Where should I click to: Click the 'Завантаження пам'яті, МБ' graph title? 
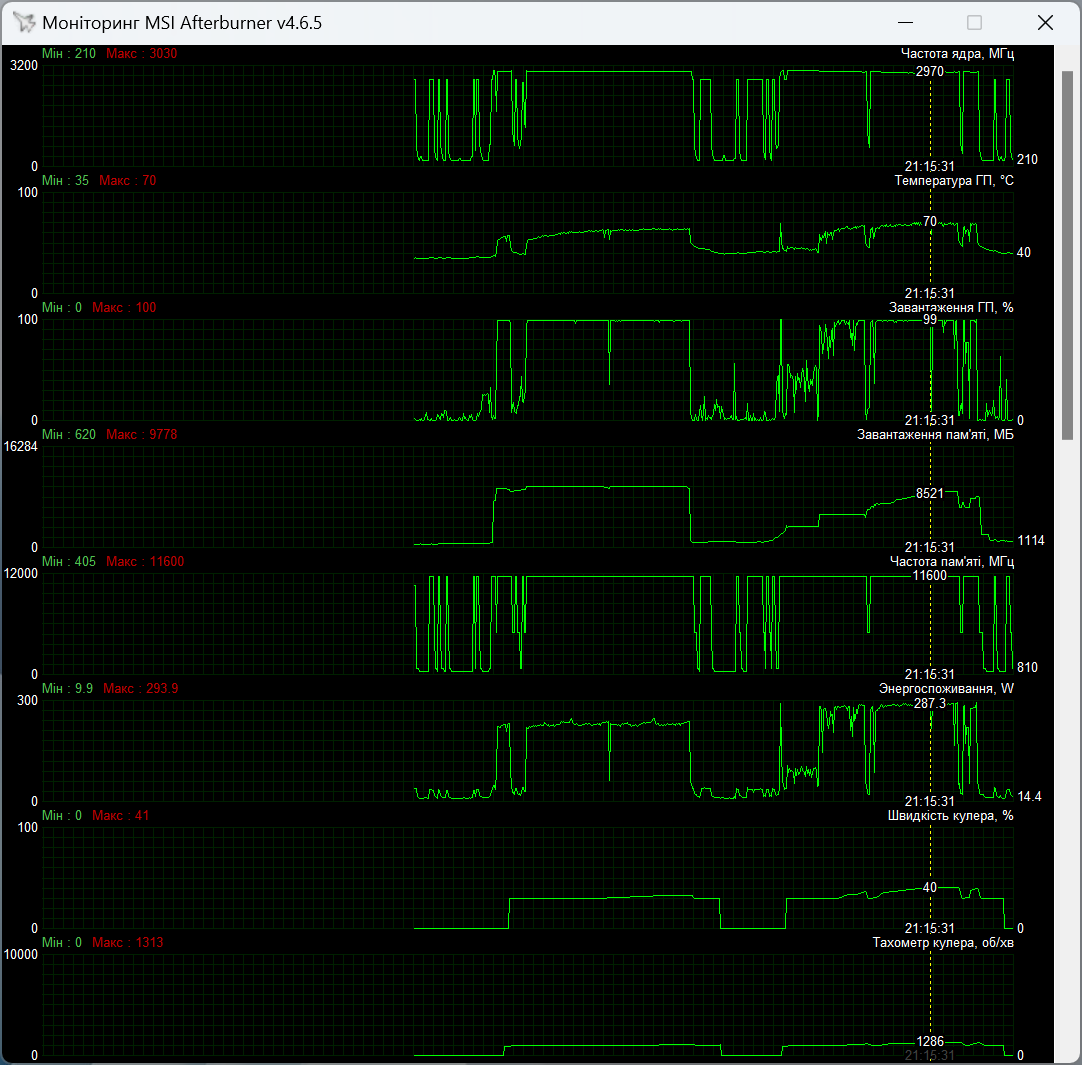(934, 434)
